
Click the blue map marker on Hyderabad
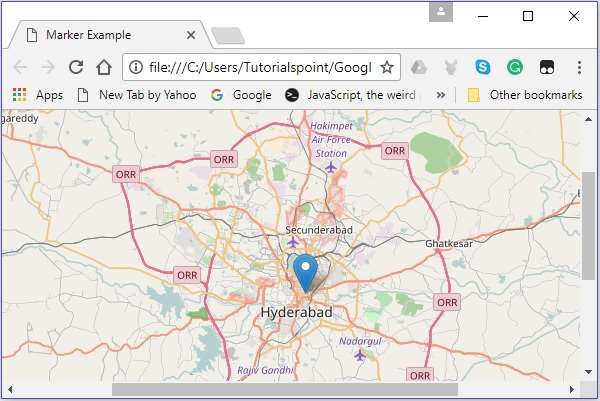coord(307,271)
